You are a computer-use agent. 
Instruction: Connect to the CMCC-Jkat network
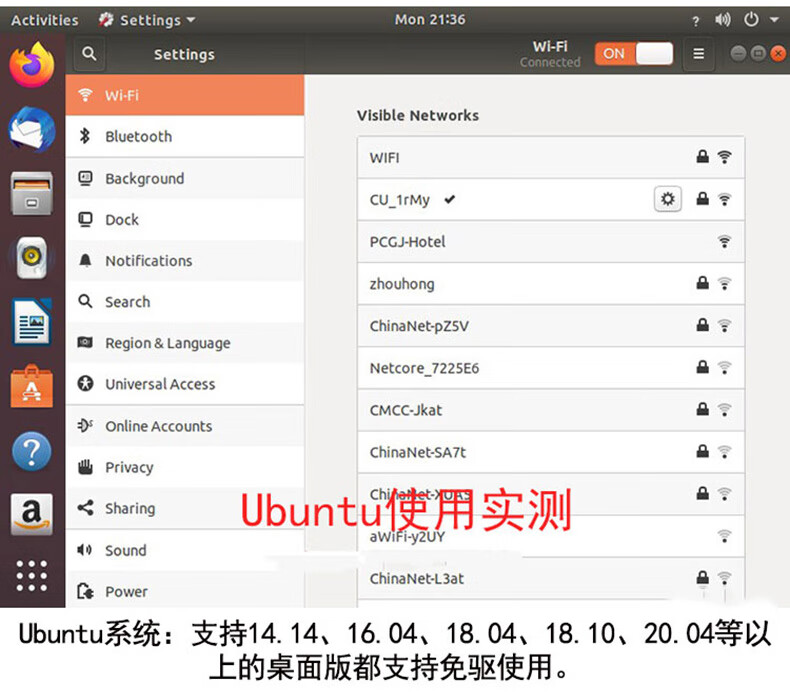(x=551, y=410)
